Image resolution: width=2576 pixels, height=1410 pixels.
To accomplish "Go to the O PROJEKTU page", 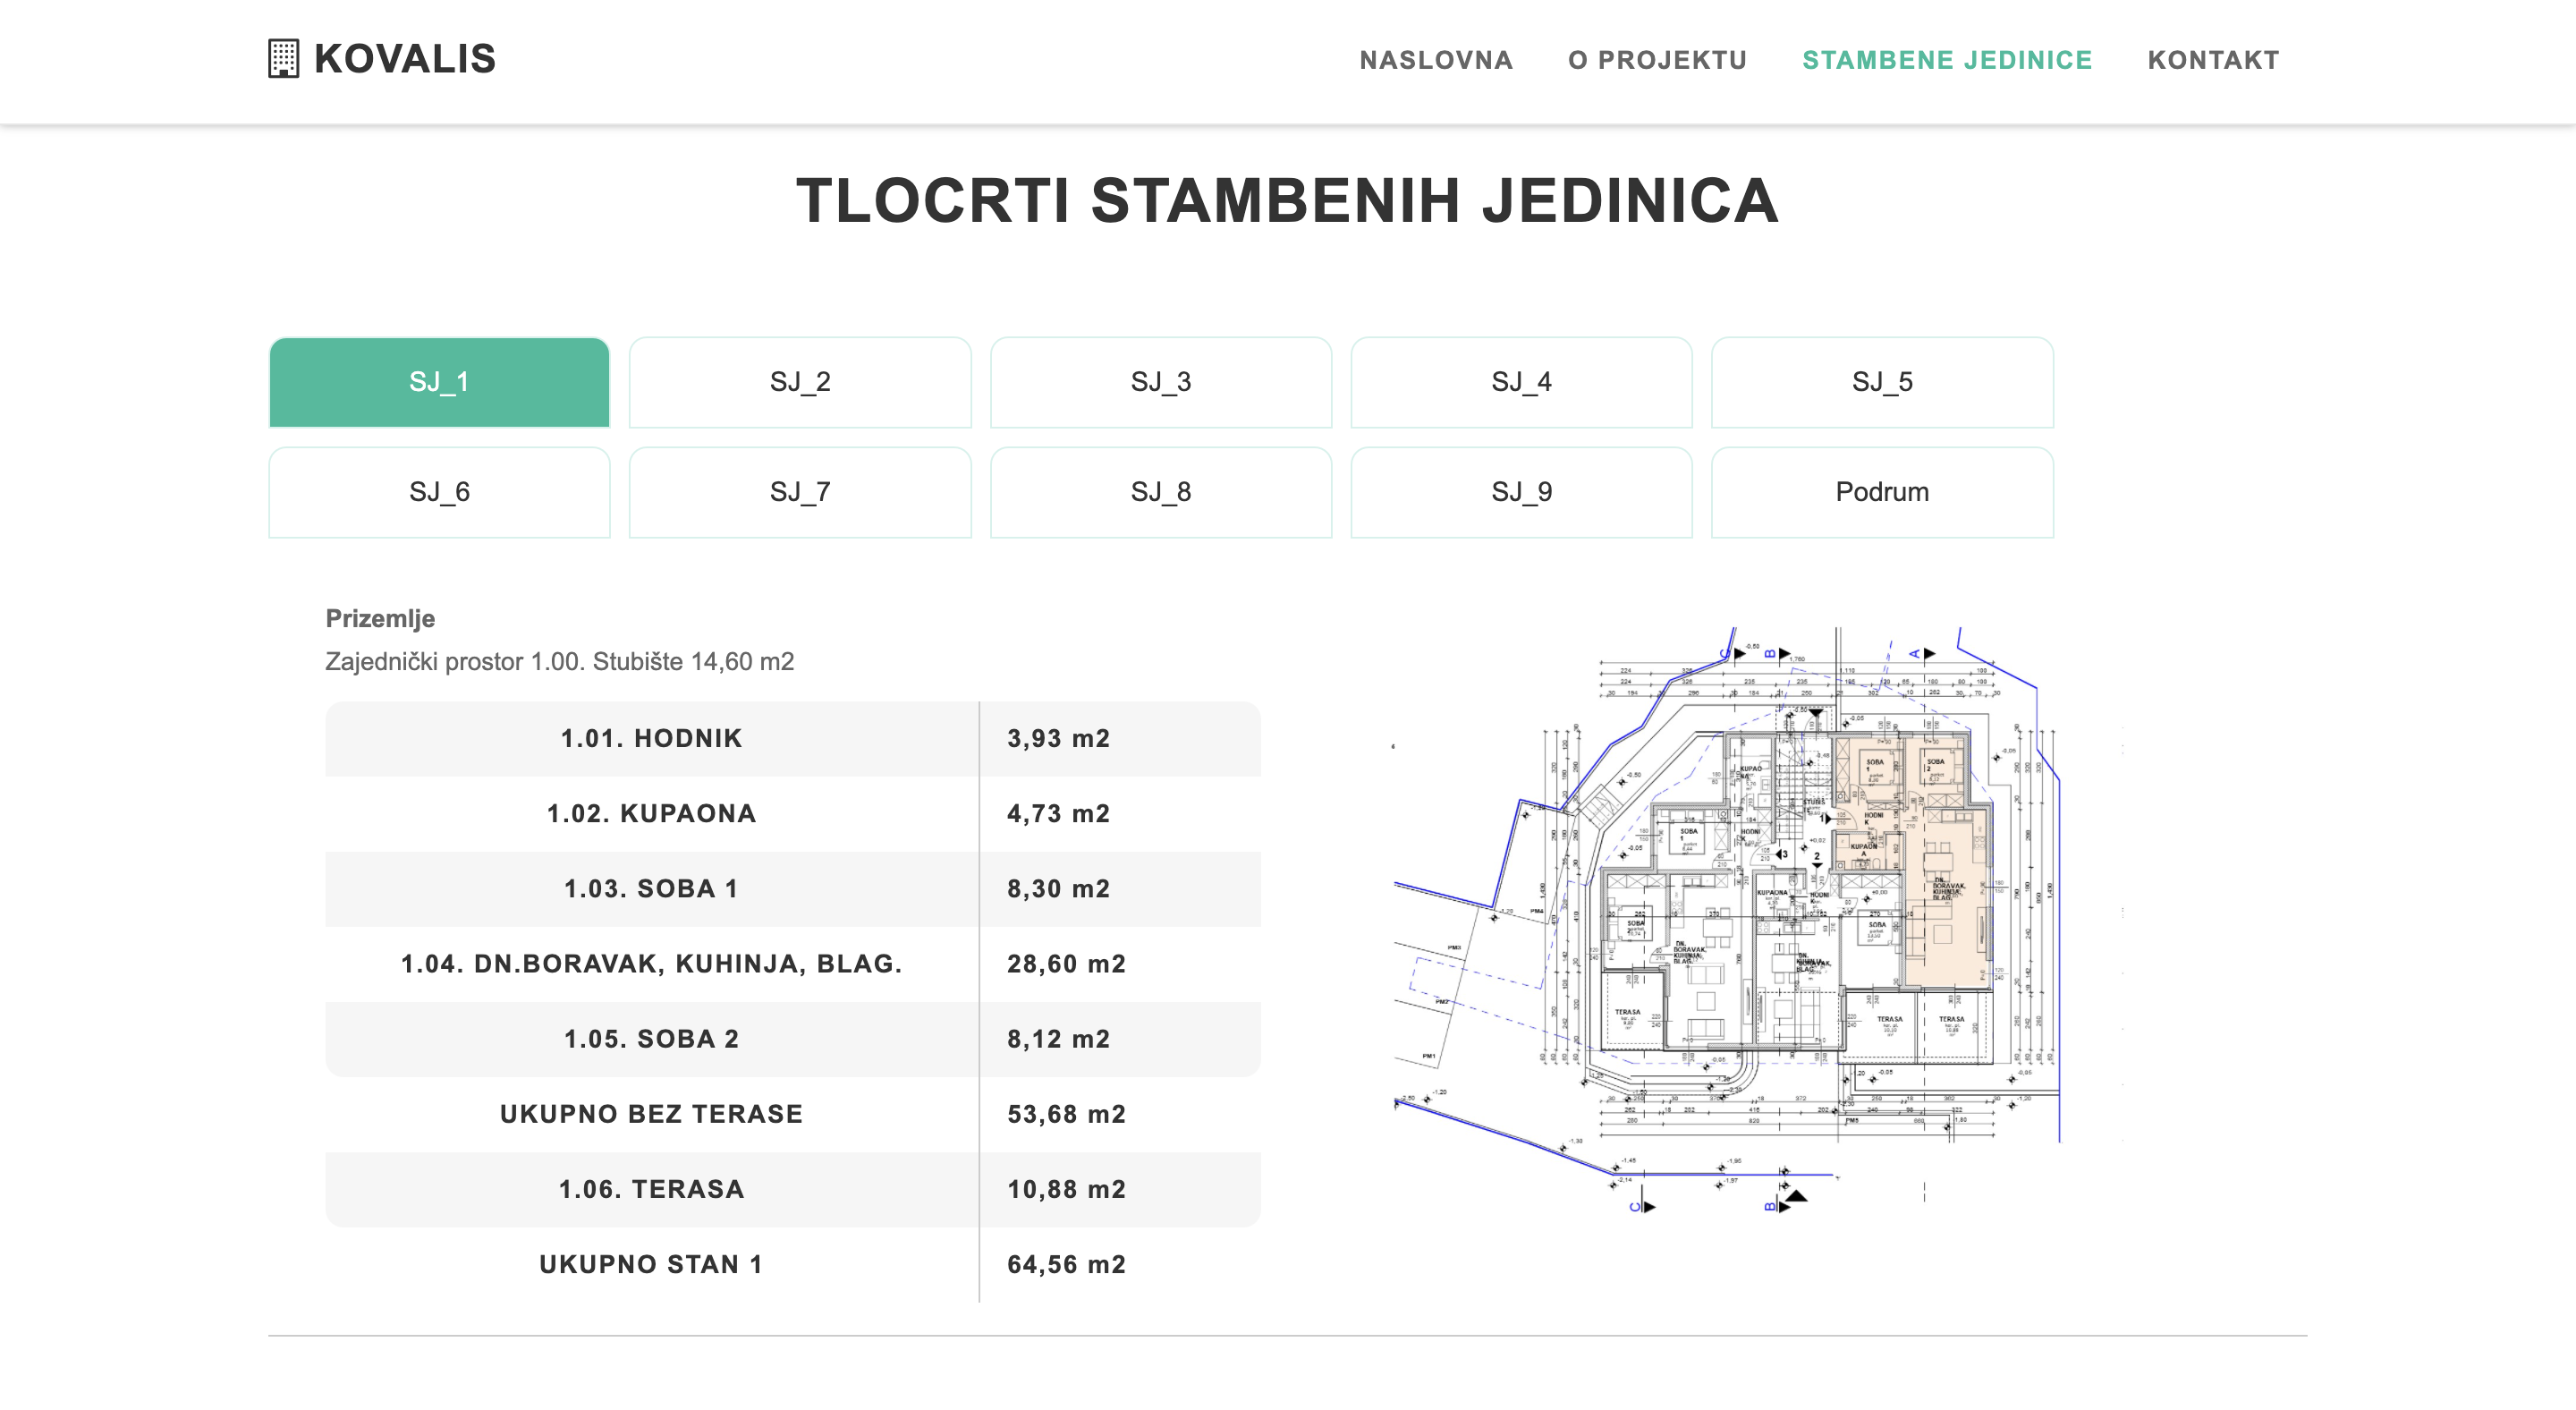I will pyautogui.click(x=1657, y=60).
